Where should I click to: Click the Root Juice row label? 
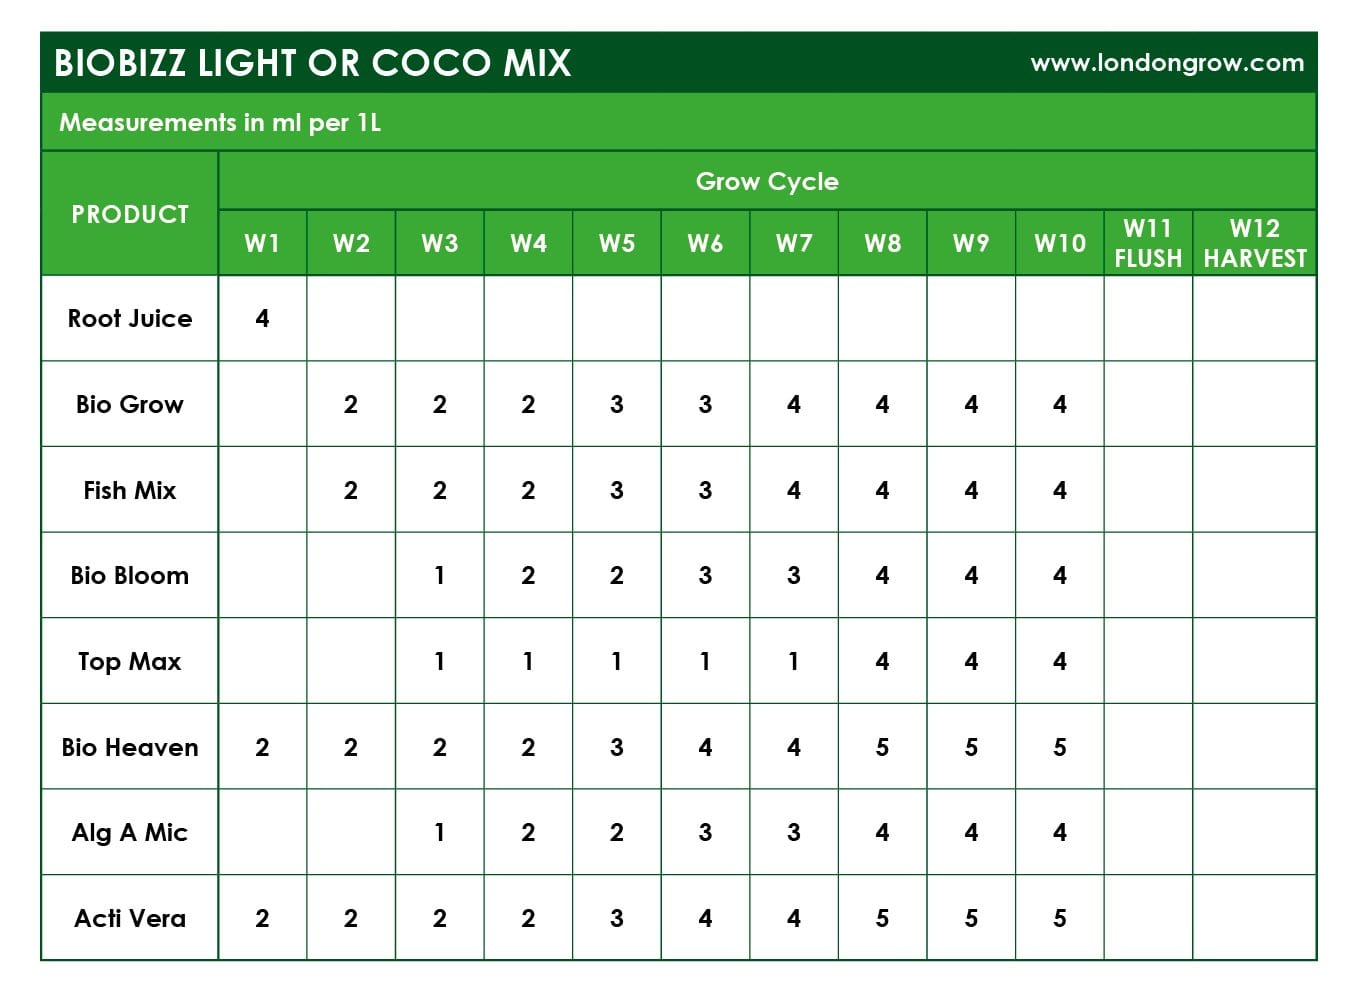coord(130,318)
